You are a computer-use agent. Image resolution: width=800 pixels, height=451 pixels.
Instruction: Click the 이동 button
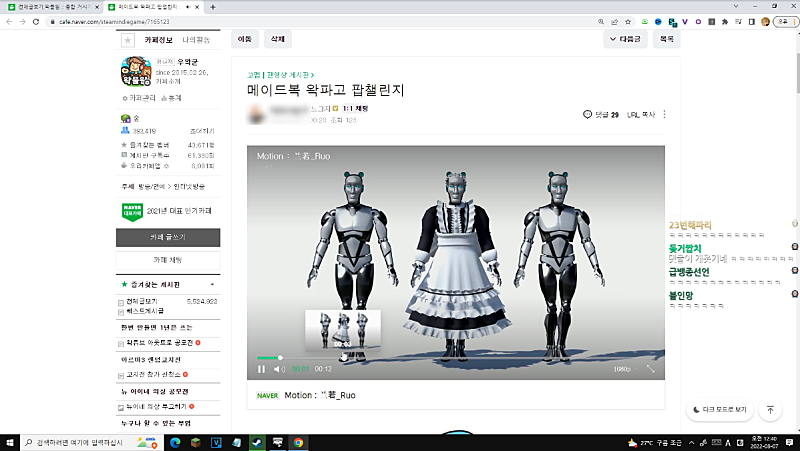245,39
